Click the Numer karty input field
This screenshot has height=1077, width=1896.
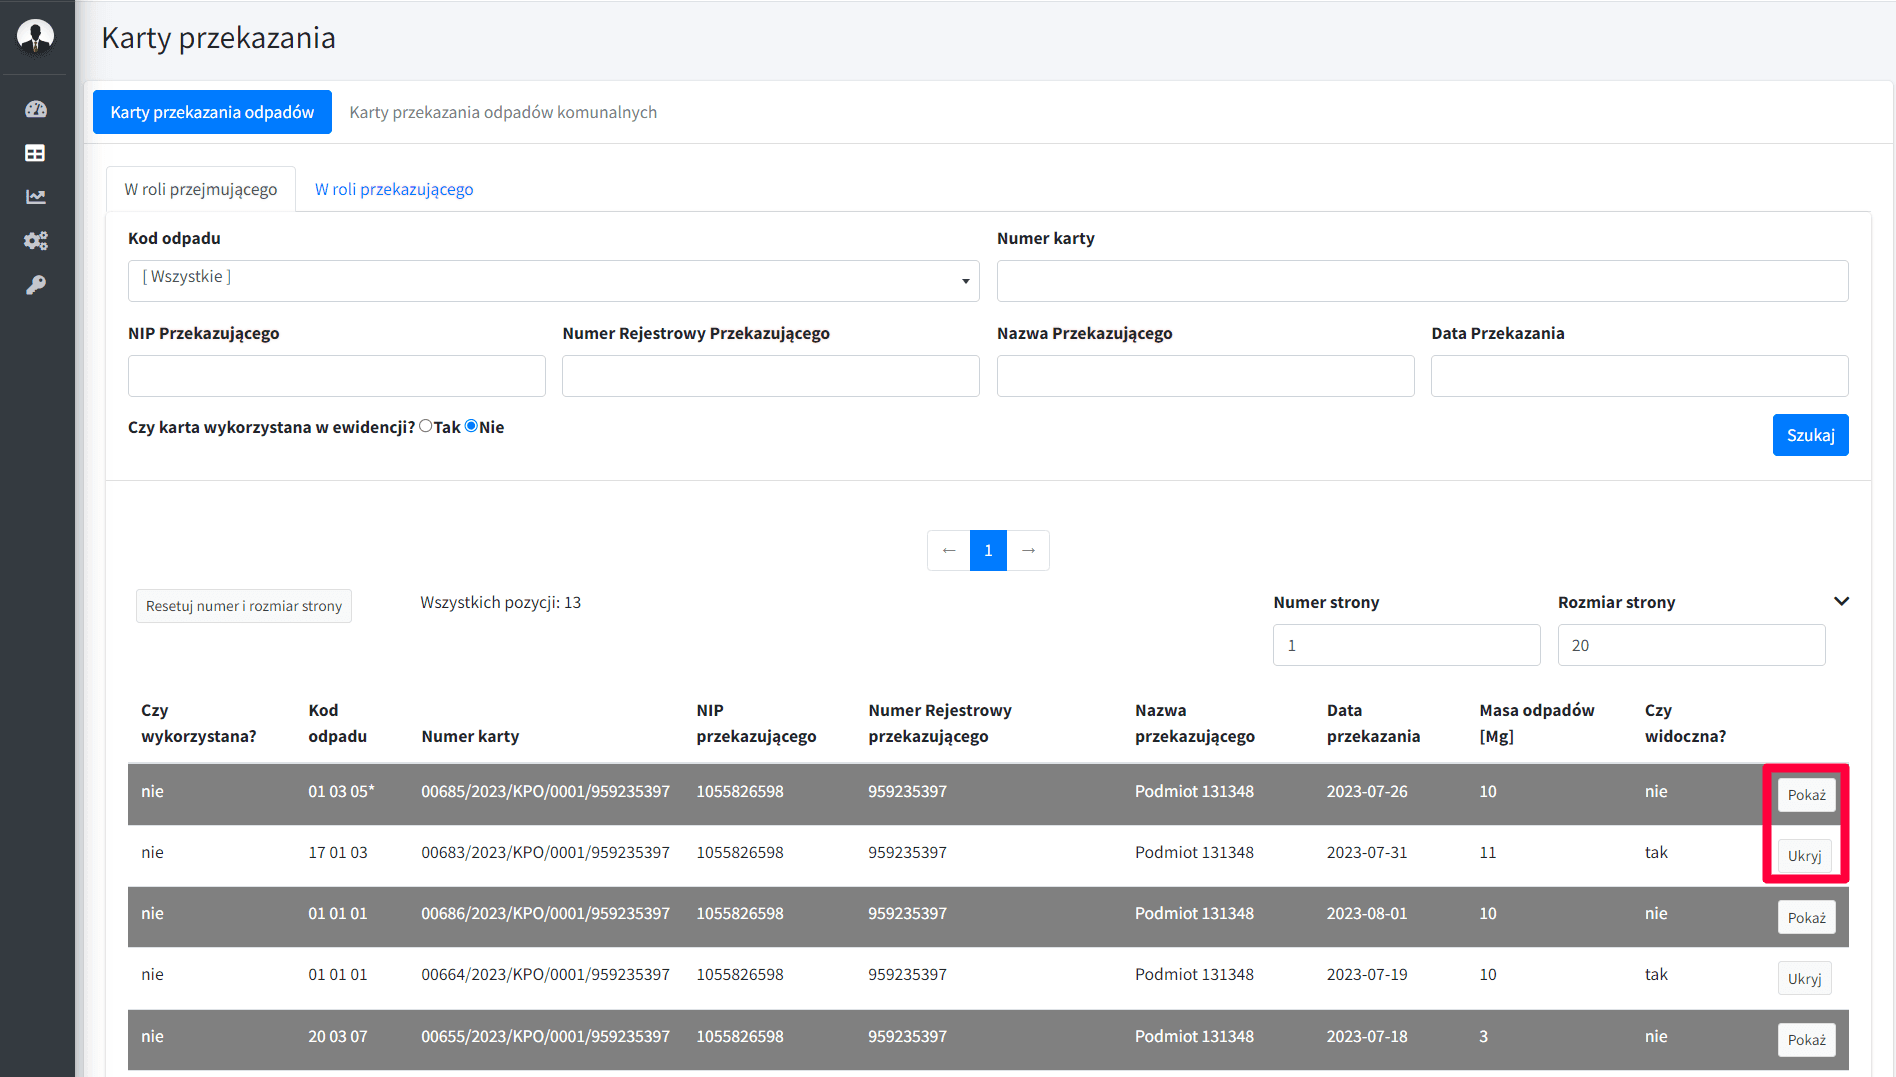click(1422, 281)
